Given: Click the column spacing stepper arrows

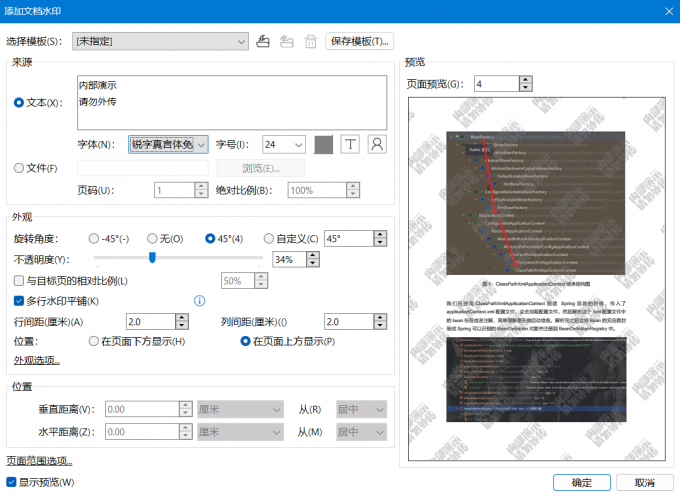Looking at the screenshot, I should 380,322.
